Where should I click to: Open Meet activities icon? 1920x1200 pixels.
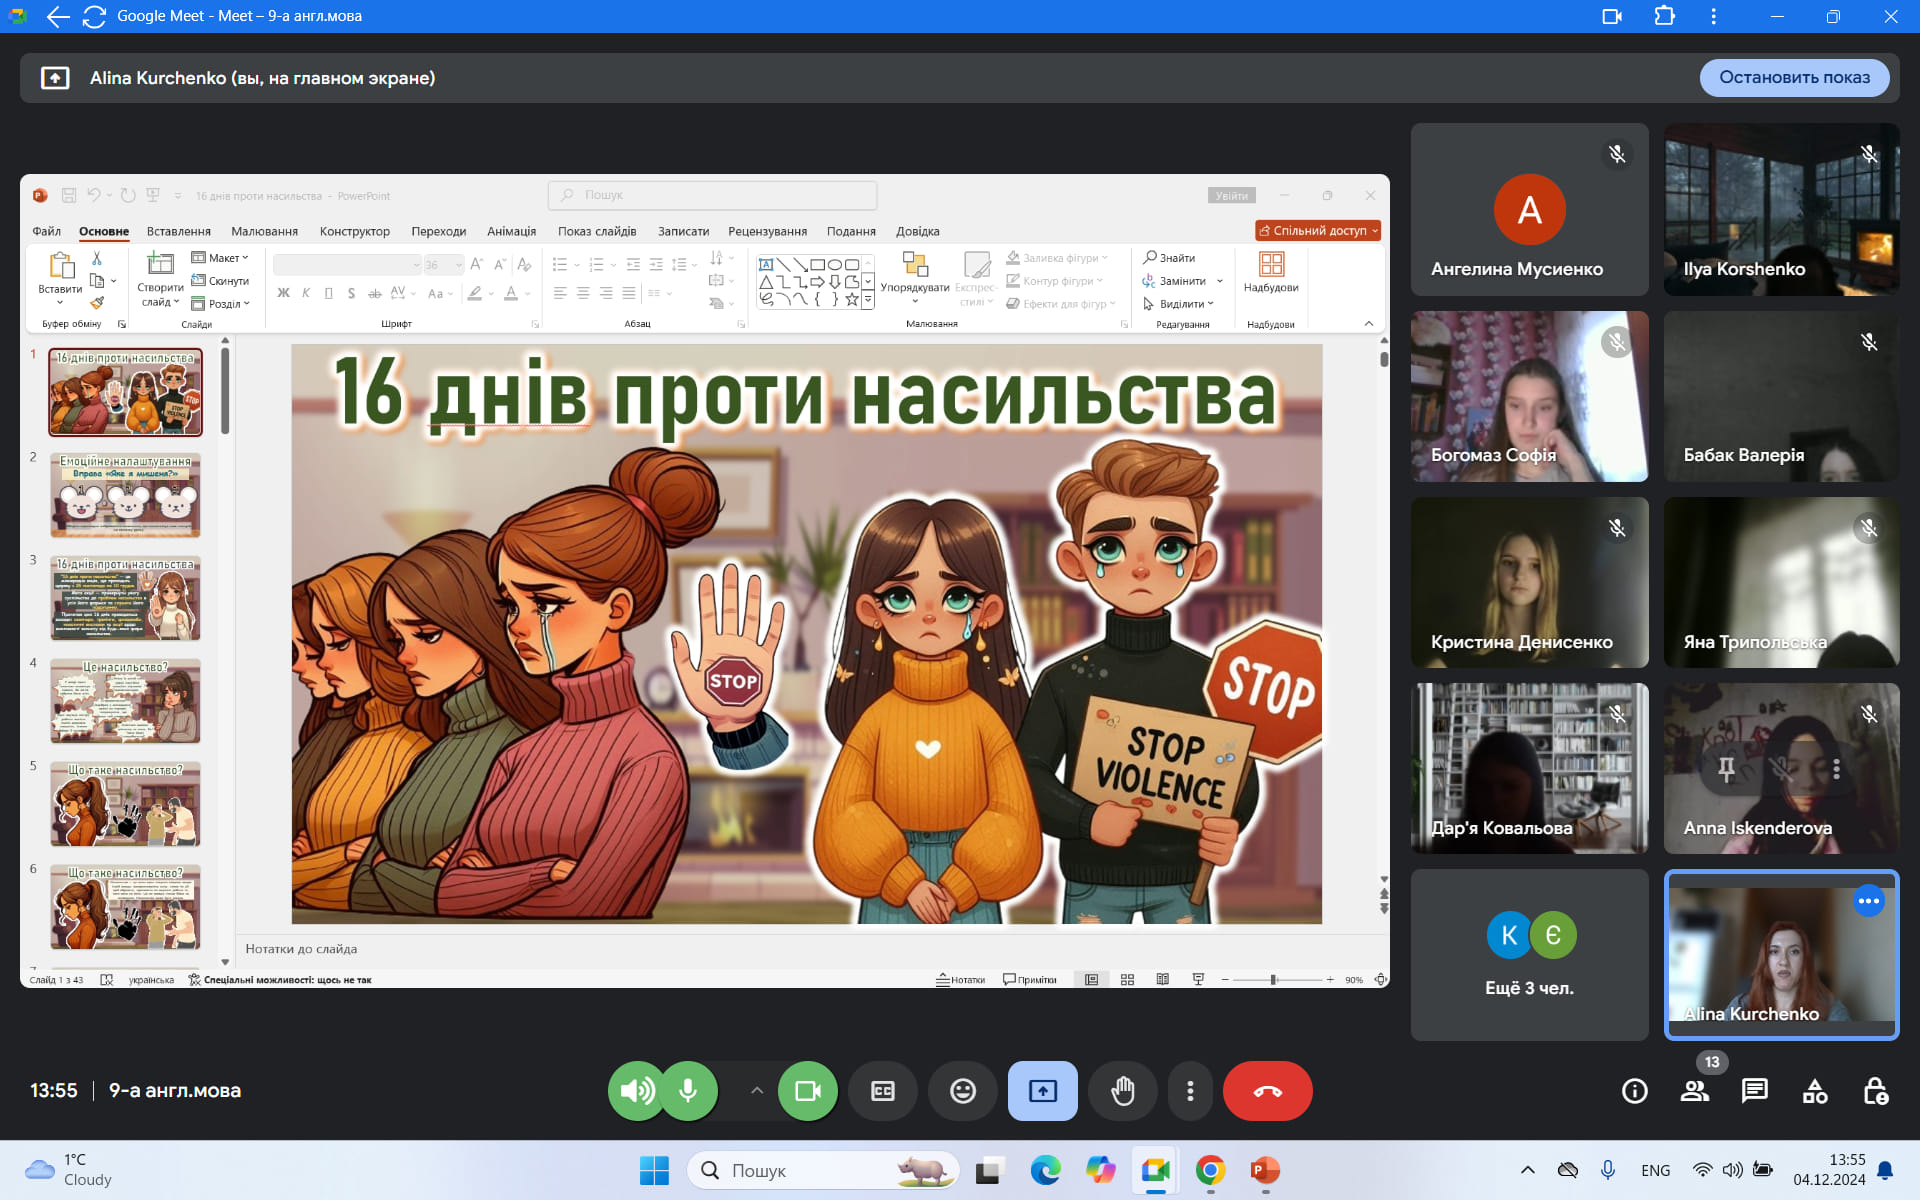[x=1815, y=1091]
